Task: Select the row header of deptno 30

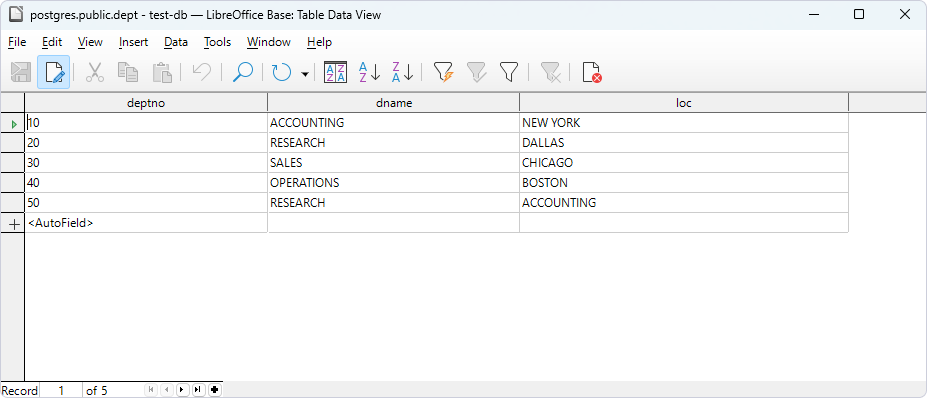Action: tap(12, 163)
